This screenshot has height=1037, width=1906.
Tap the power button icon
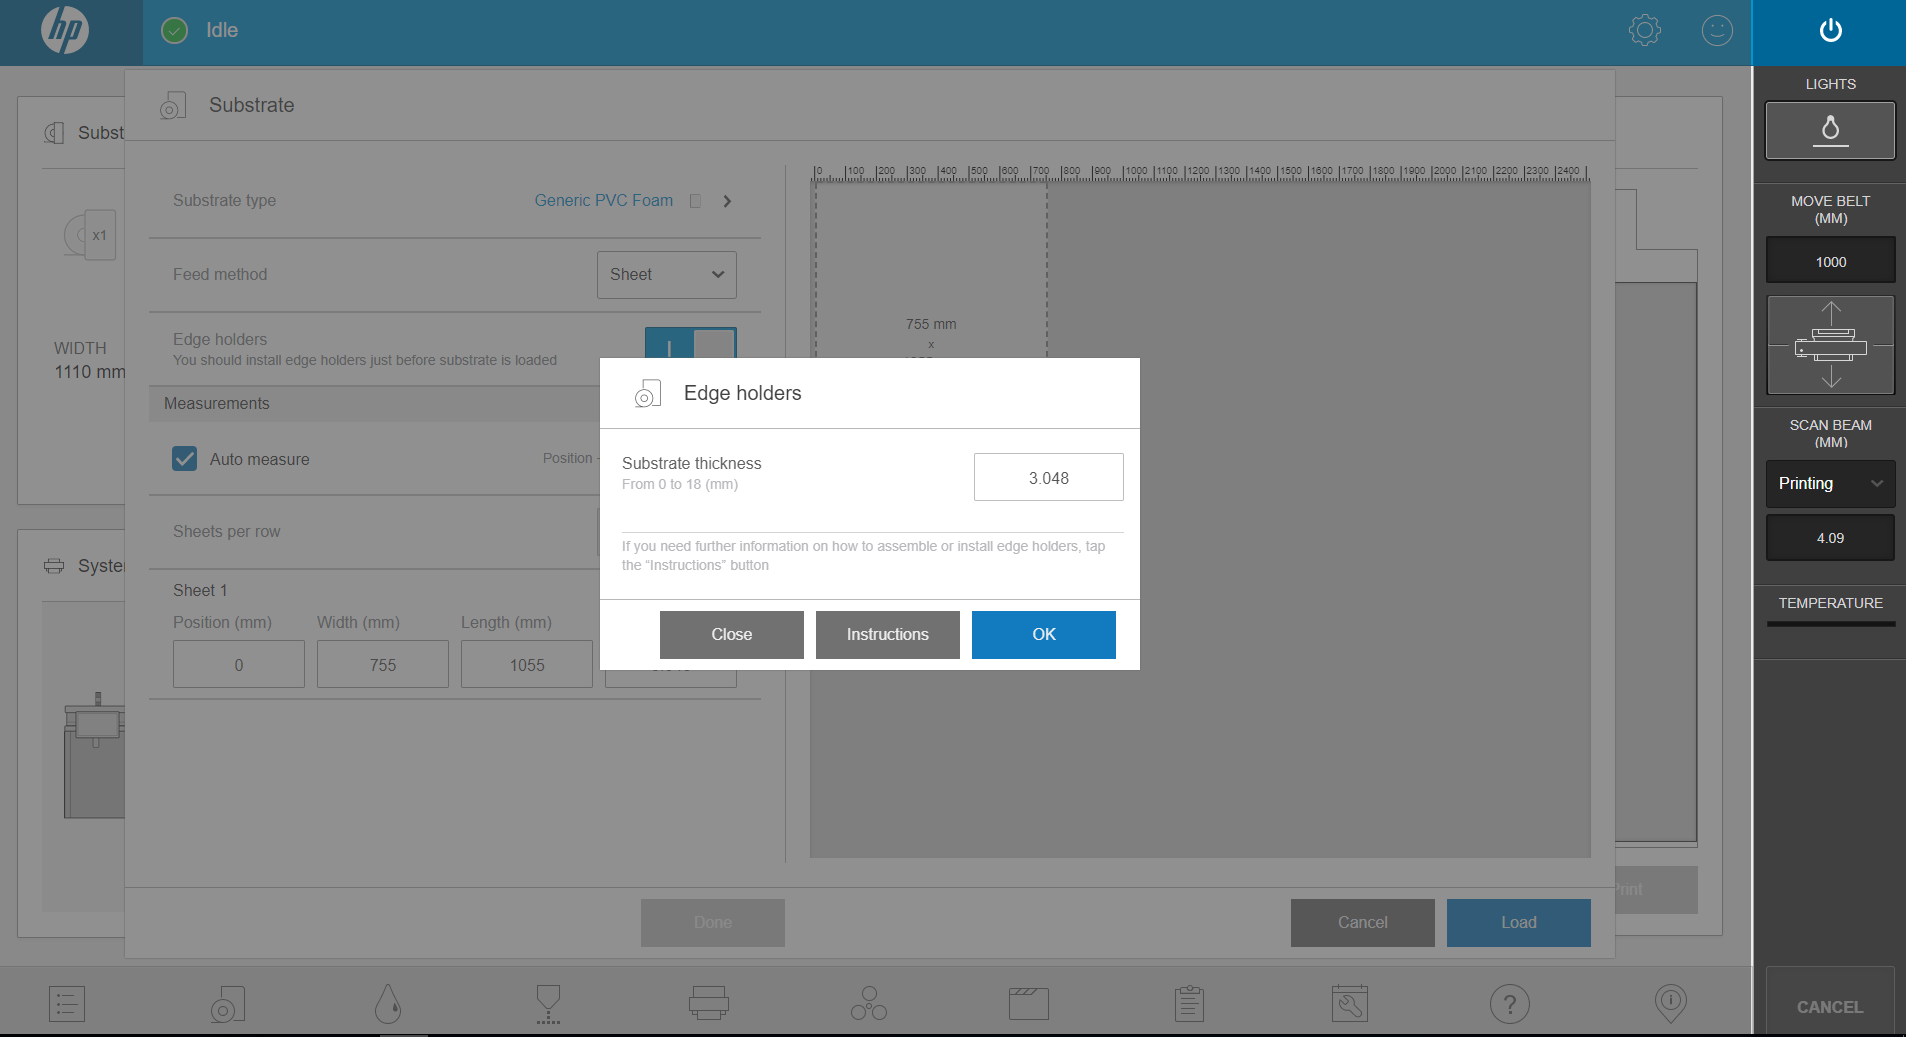click(x=1830, y=30)
